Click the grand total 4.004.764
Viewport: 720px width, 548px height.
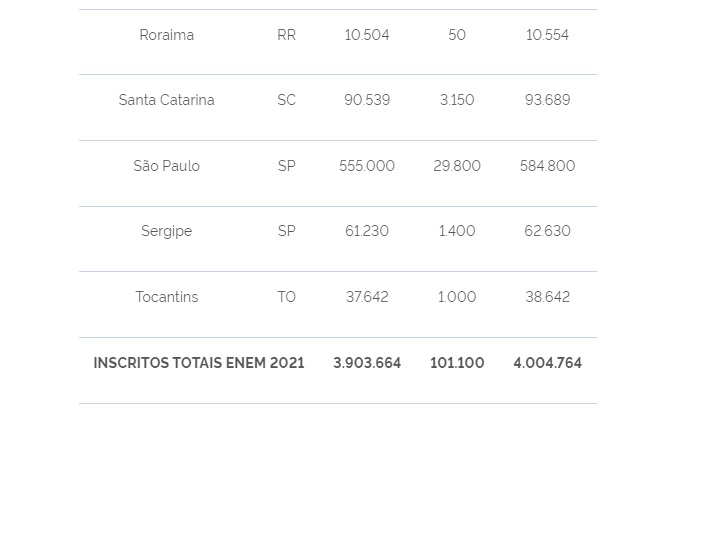(547, 363)
